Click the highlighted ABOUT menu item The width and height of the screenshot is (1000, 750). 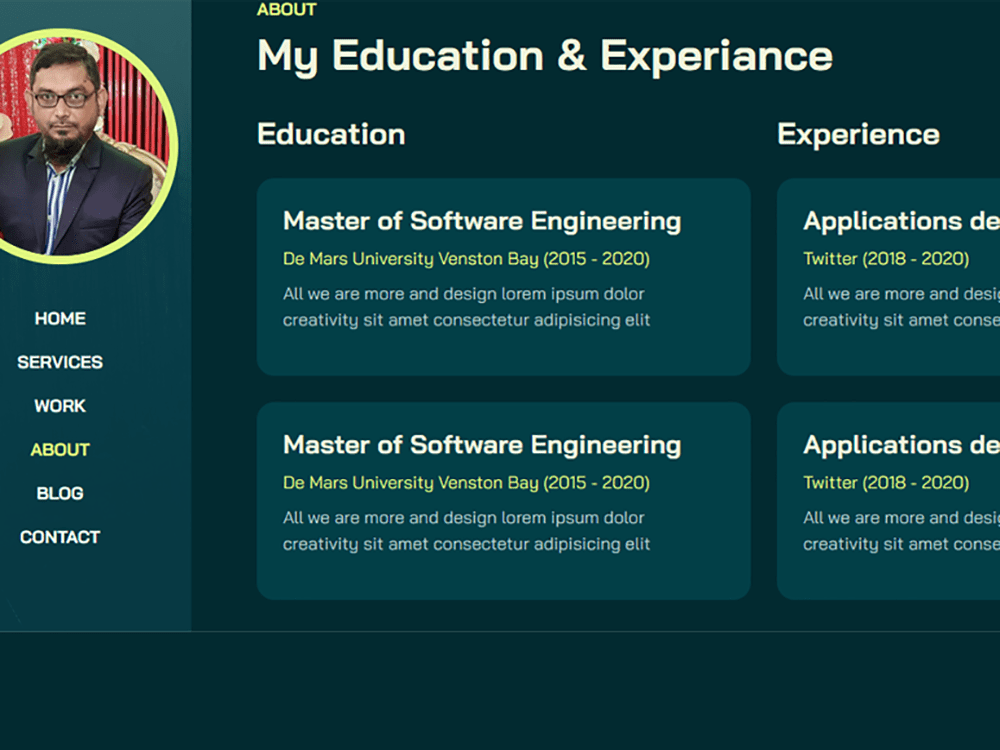pos(59,450)
